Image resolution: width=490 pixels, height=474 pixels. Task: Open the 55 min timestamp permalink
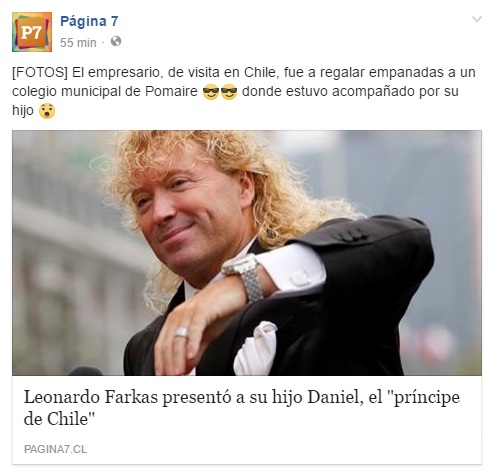pyautogui.click(x=78, y=43)
